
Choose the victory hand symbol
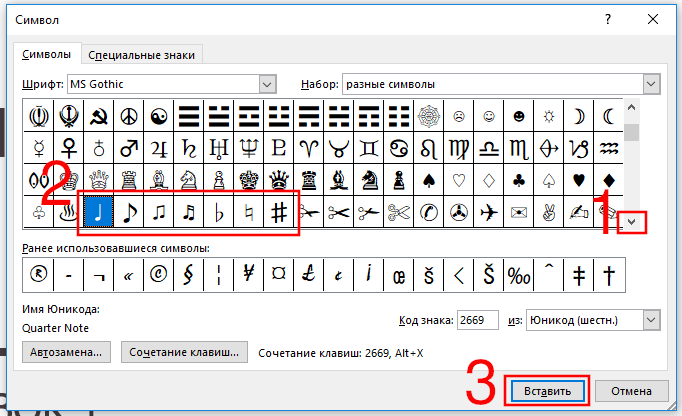(x=548, y=212)
